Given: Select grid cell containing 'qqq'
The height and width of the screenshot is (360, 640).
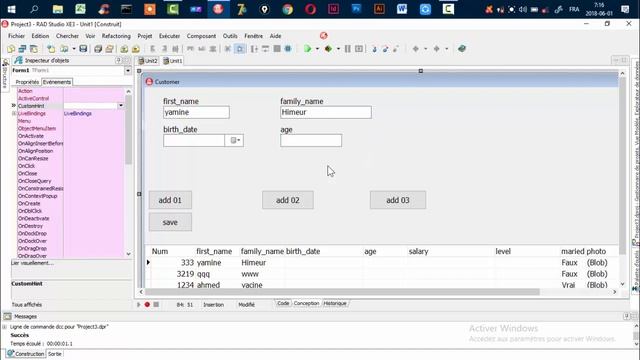Looking at the screenshot, I should click(x=217, y=274).
